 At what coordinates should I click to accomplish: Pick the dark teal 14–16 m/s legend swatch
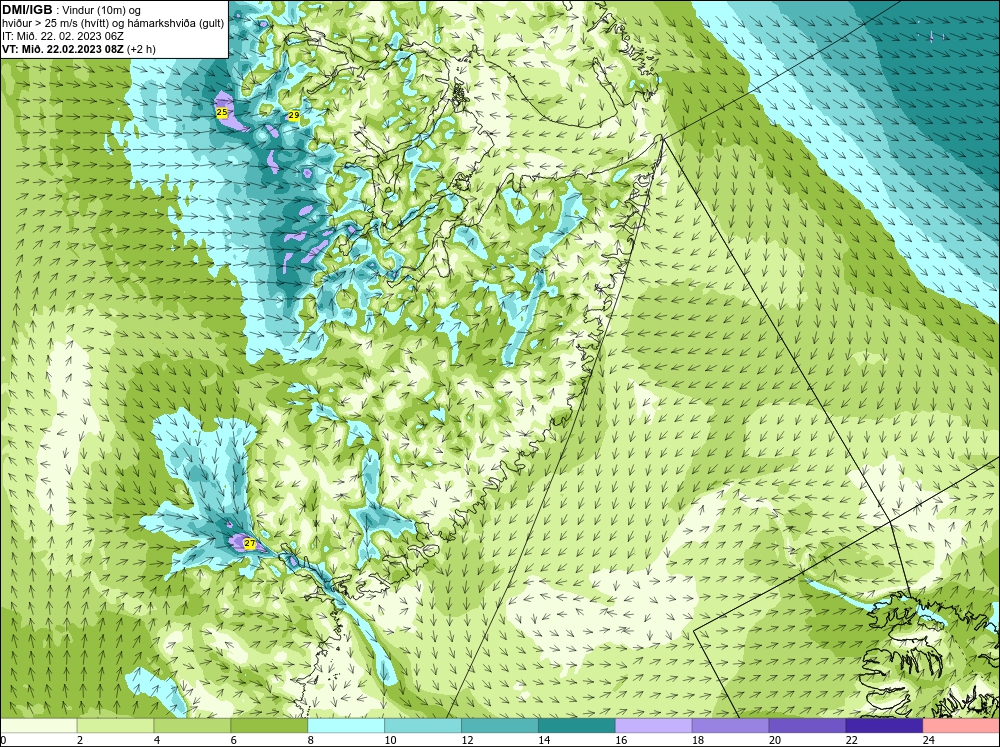(x=577, y=726)
